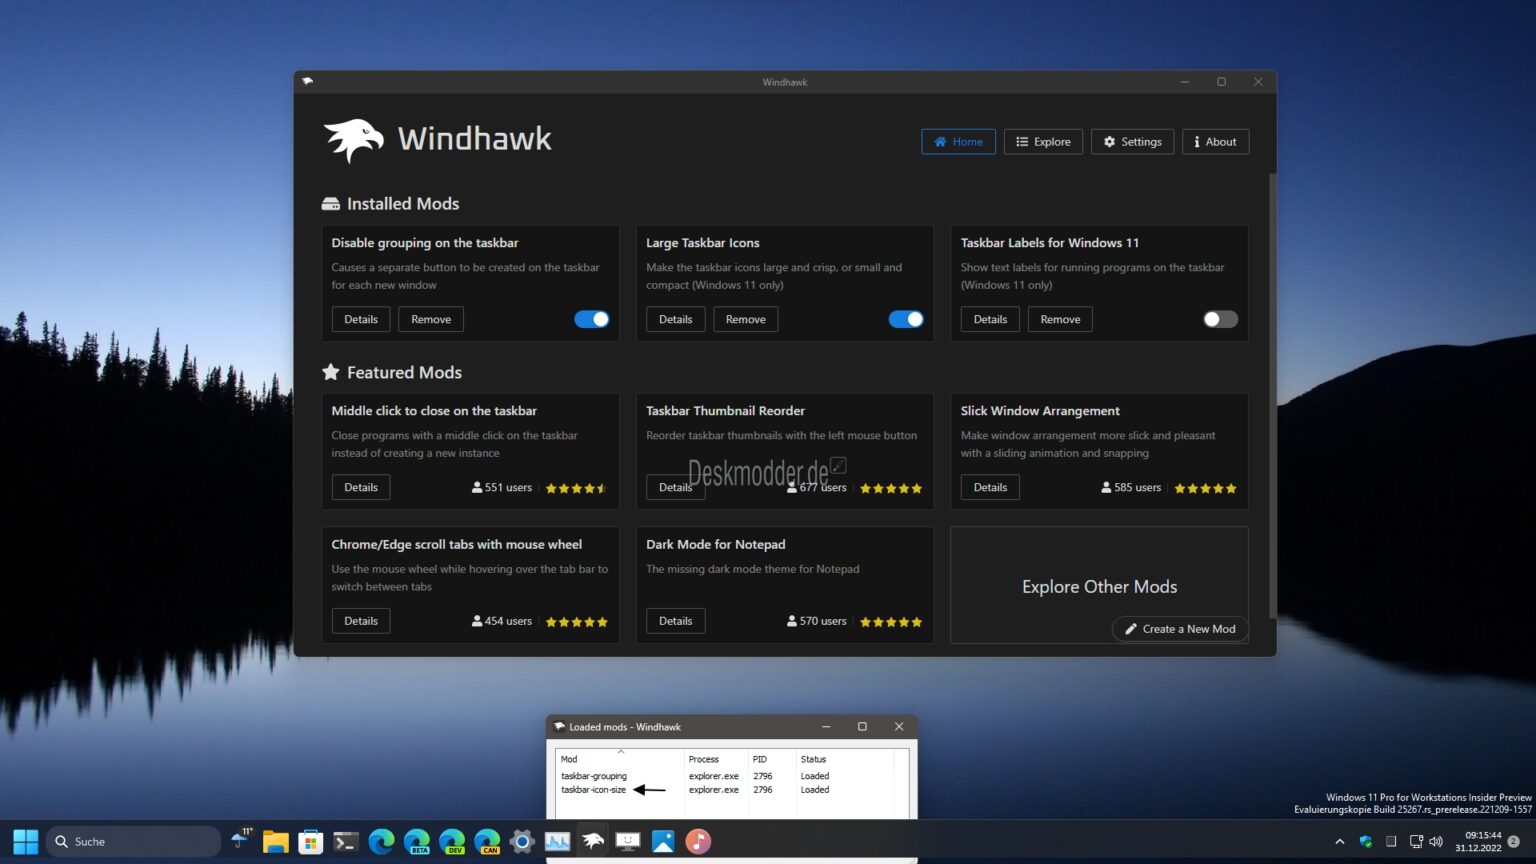Launch Microsoft Edge Beta from the taskbar
This screenshot has height=864, width=1536.
[417, 841]
